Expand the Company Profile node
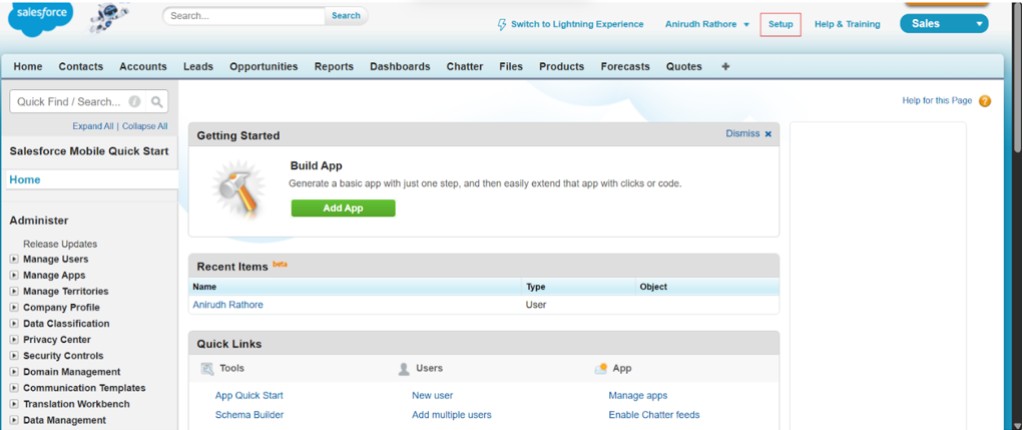This screenshot has height=430, width=1023. [14, 308]
